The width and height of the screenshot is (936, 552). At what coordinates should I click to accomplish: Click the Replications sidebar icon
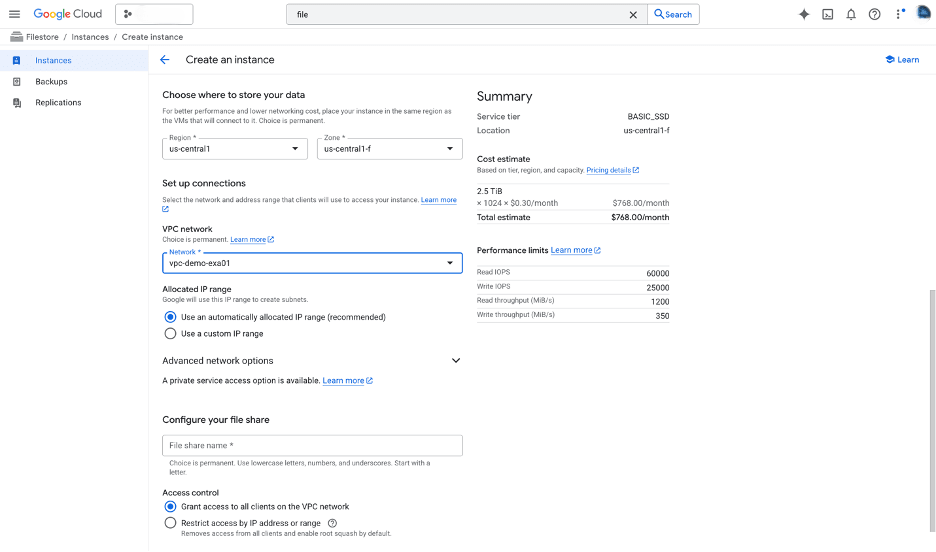(x=17, y=103)
